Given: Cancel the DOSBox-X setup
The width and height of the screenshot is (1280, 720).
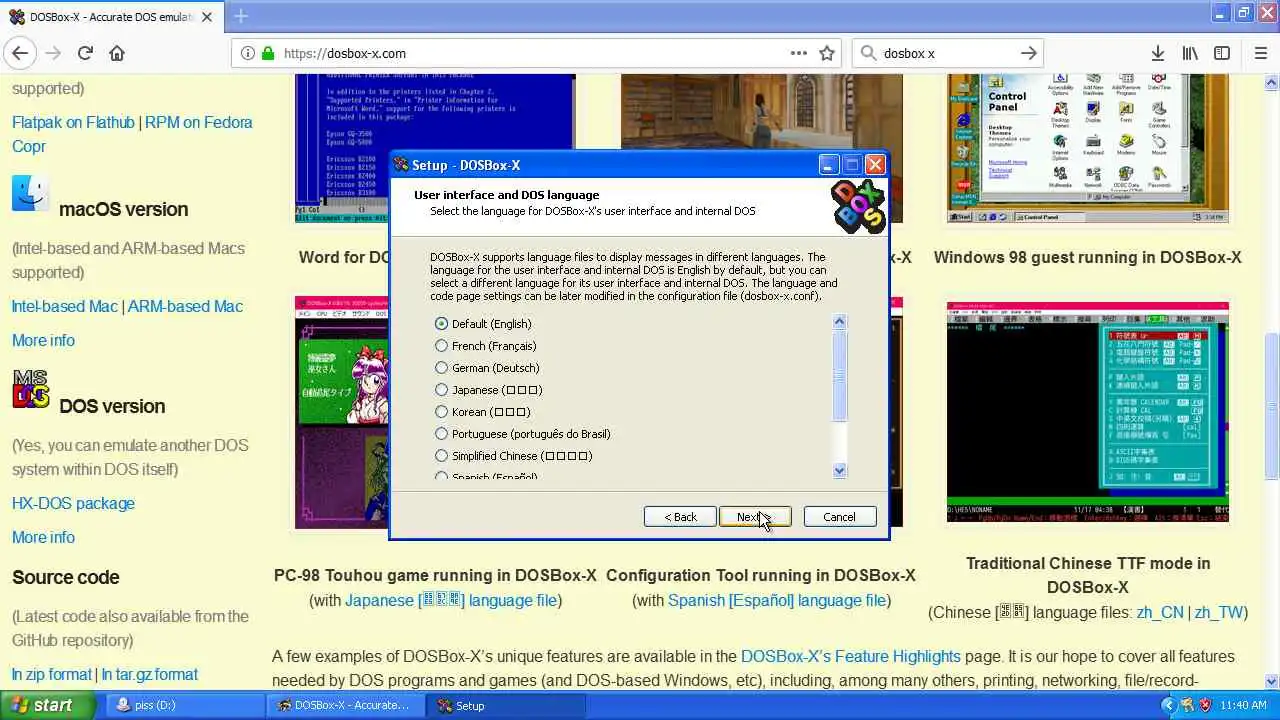Looking at the screenshot, I should pyautogui.click(x=839, y=517).
